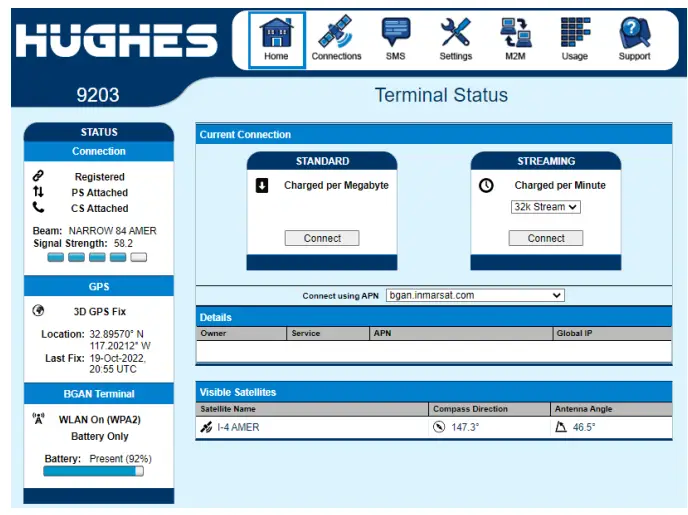
Task: Click the CS Attached phone icon
Action: [x=38, y=207]
